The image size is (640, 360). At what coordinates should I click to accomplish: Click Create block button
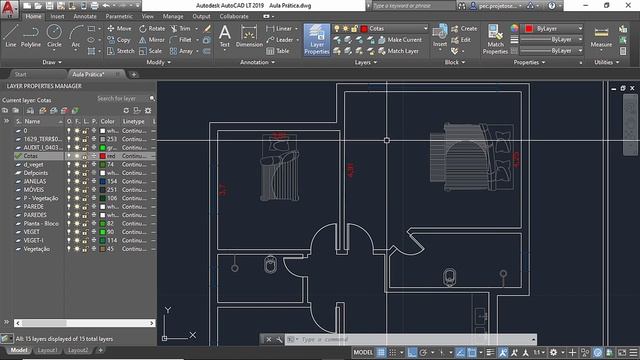click(464, 29)
